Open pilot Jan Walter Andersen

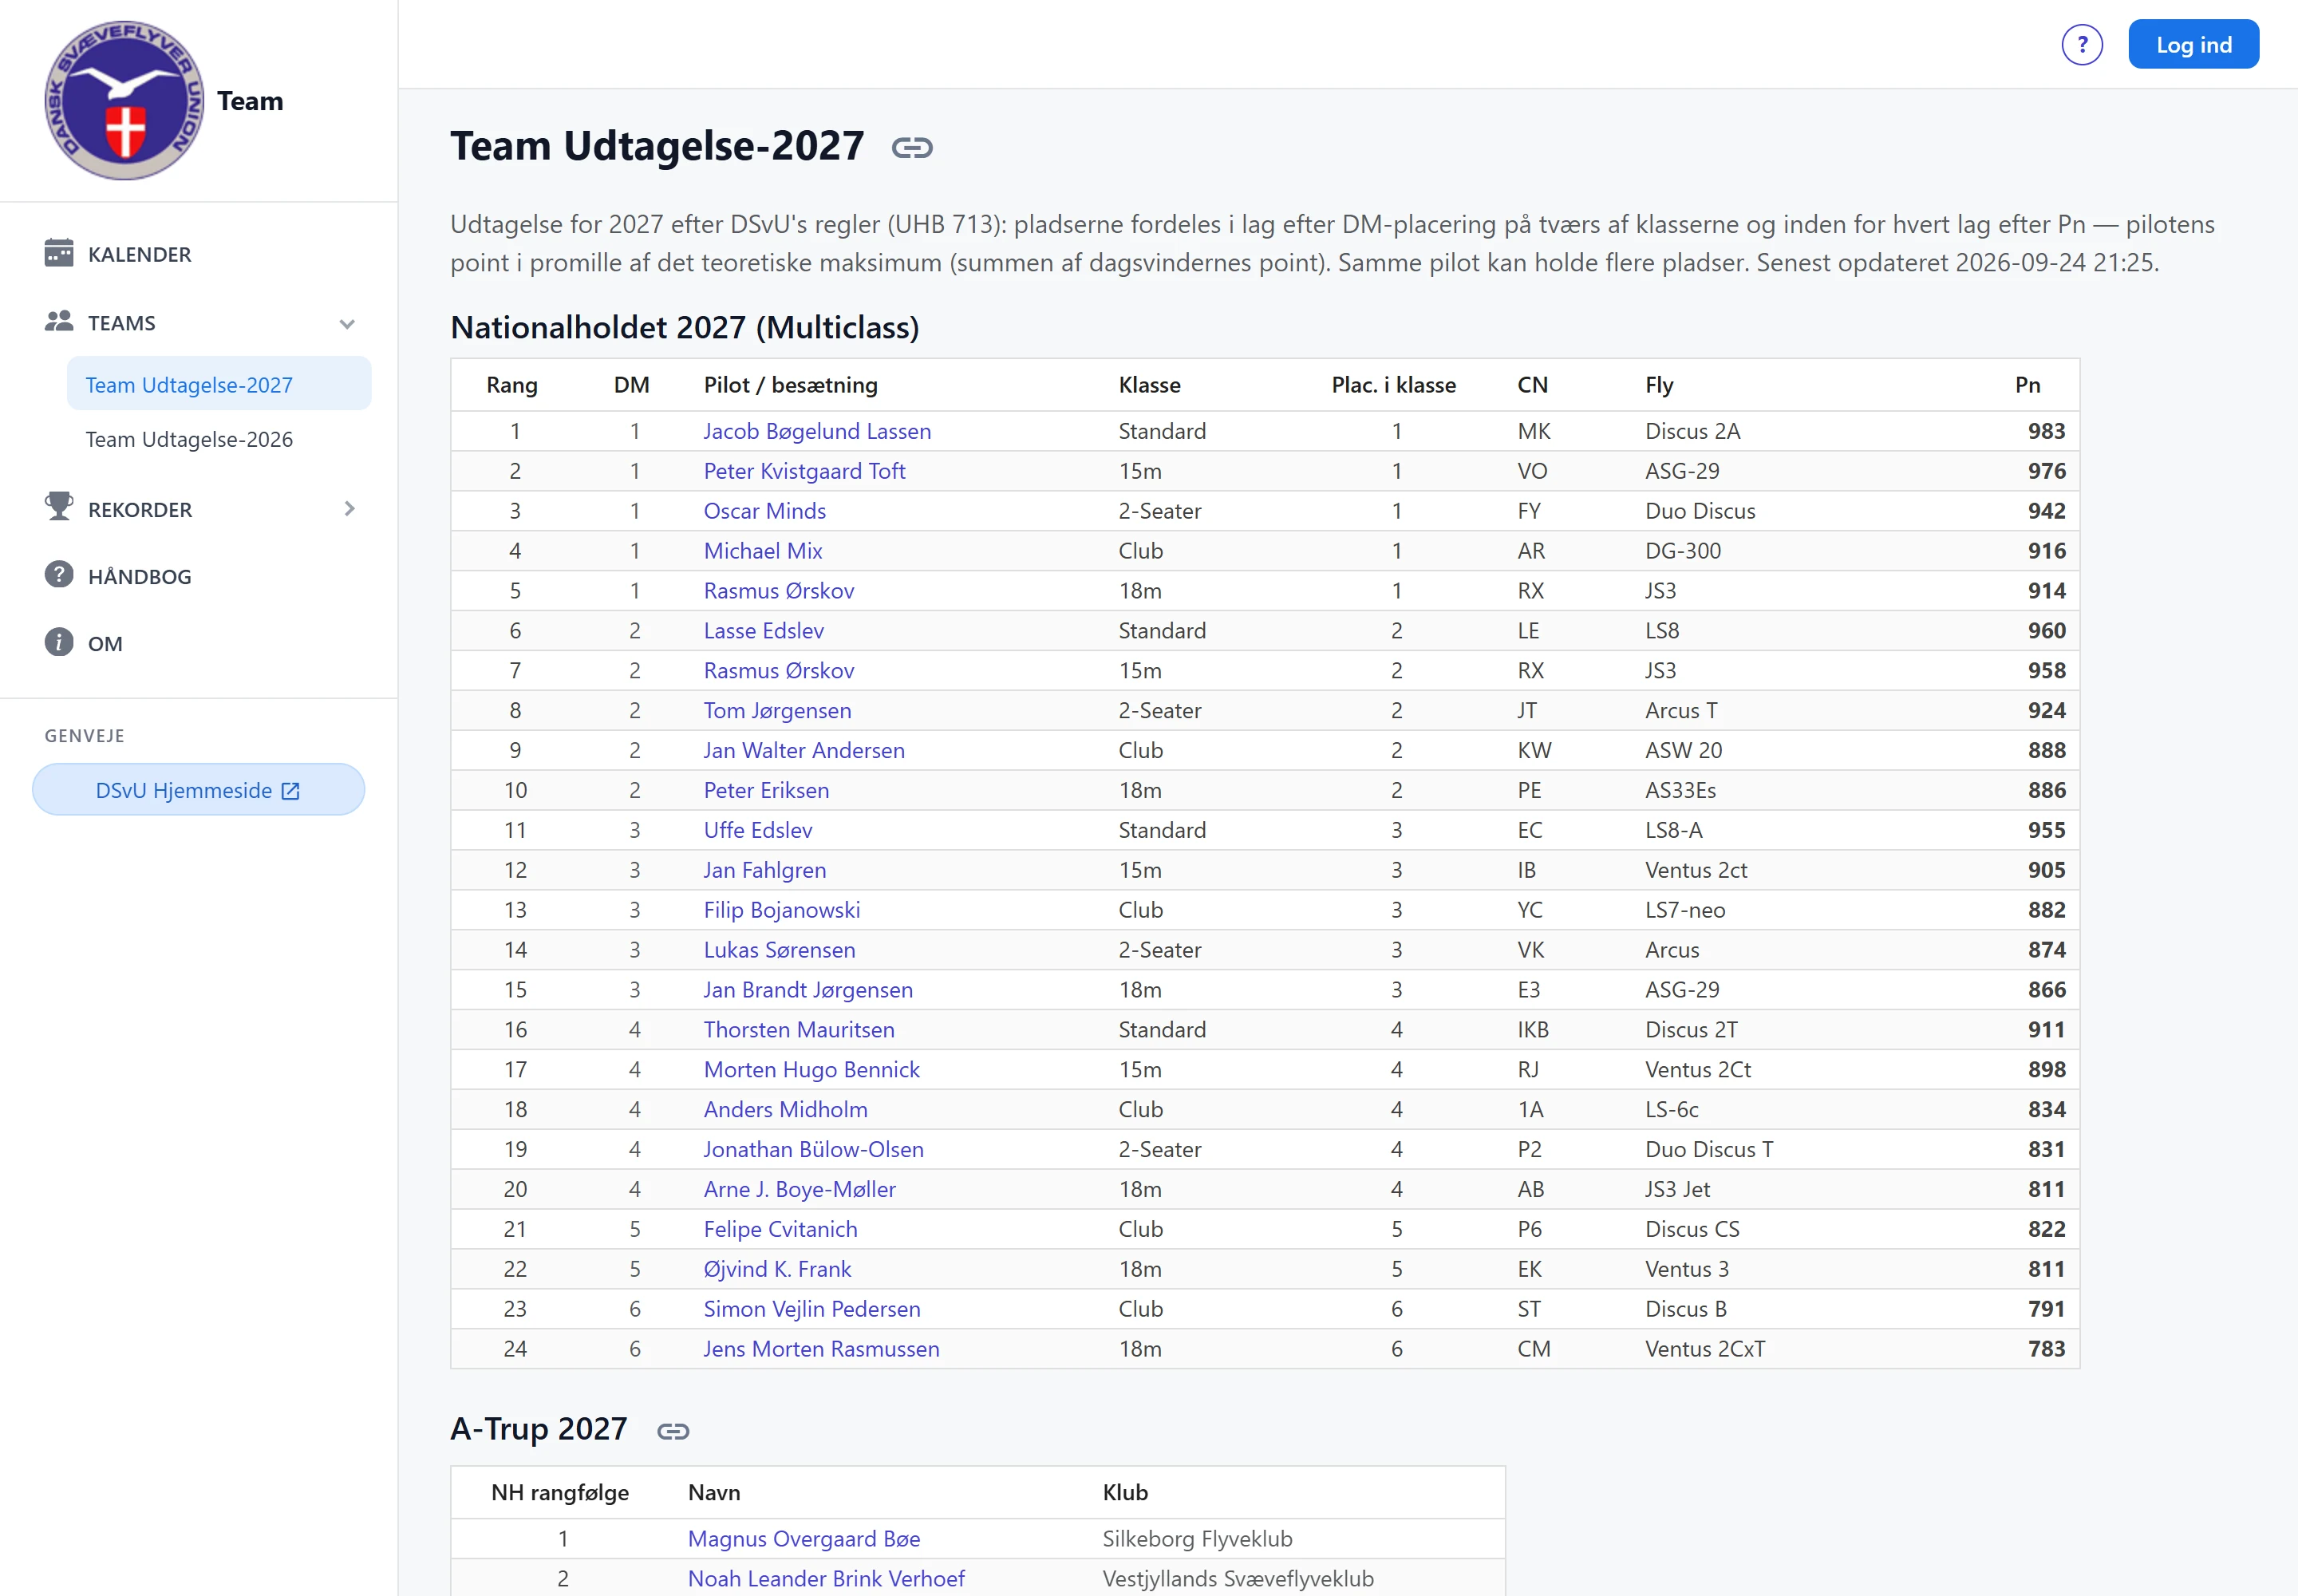(x=803, y=751)
